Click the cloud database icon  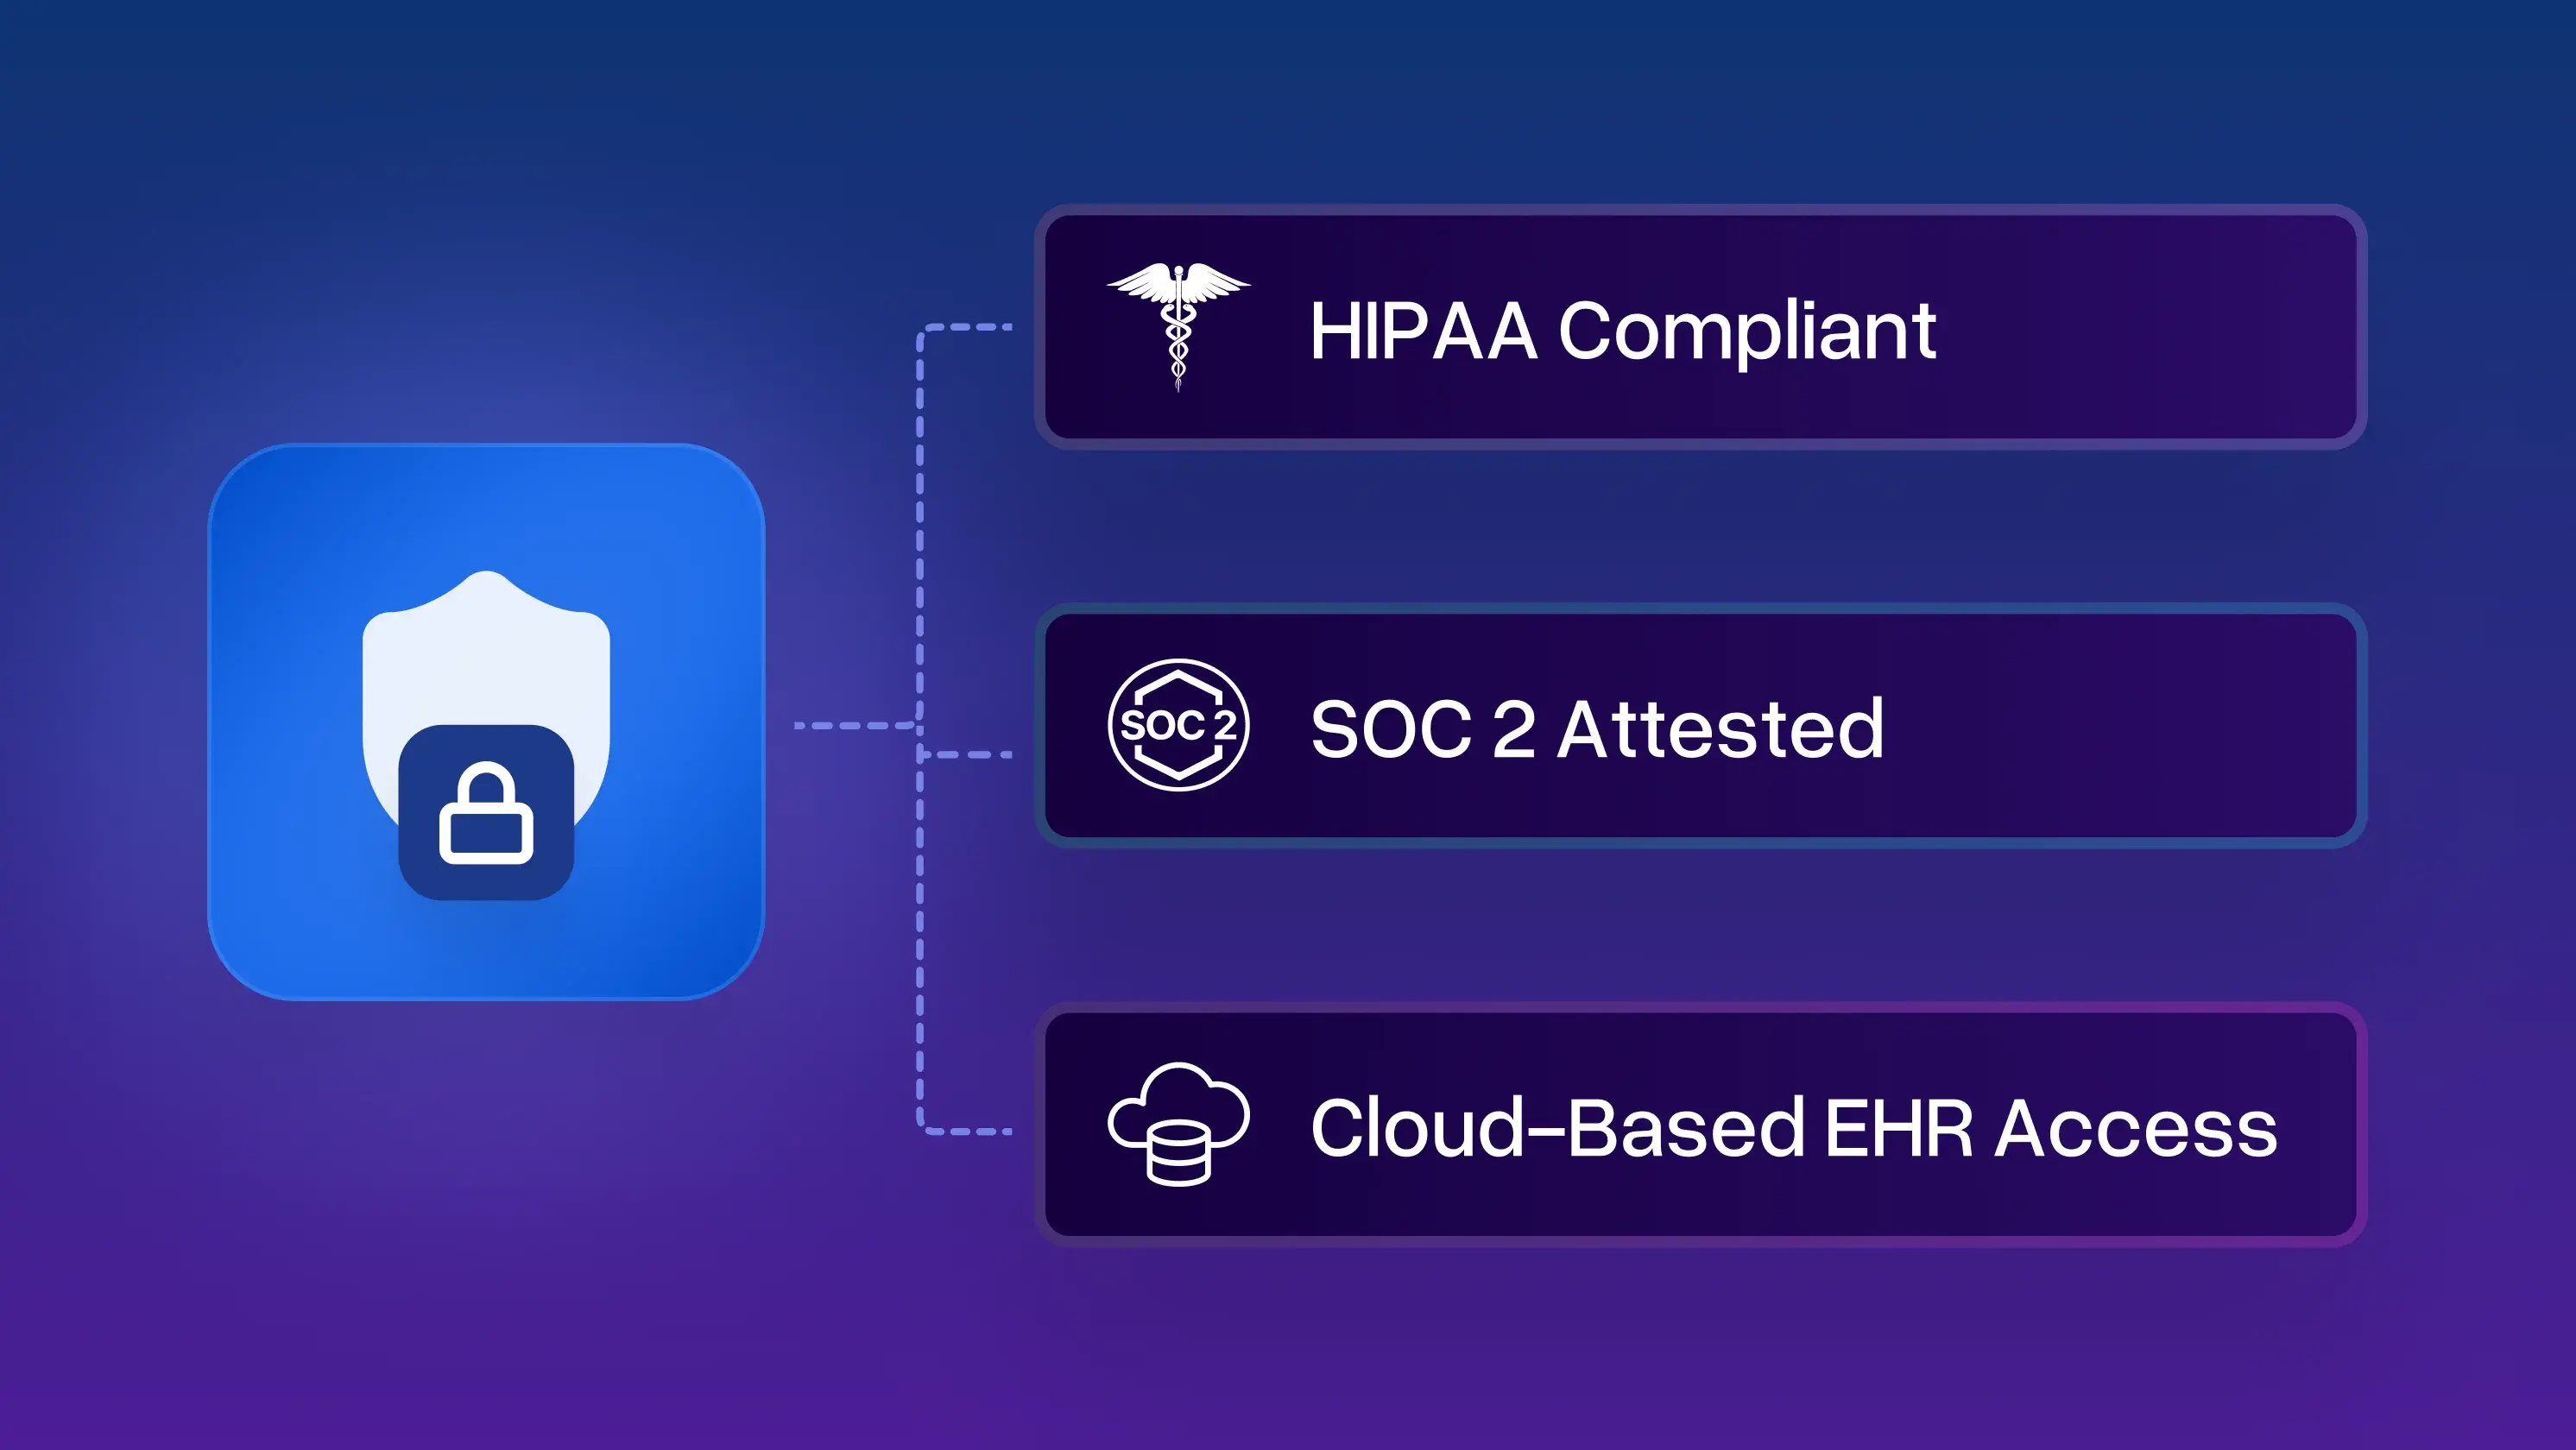click(1180, 1125)
